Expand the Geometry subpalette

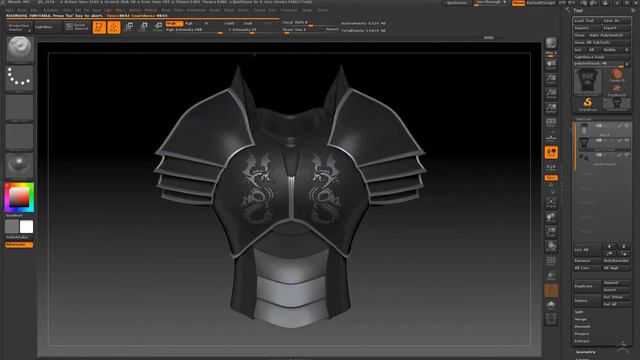click(x=586, y=352)
